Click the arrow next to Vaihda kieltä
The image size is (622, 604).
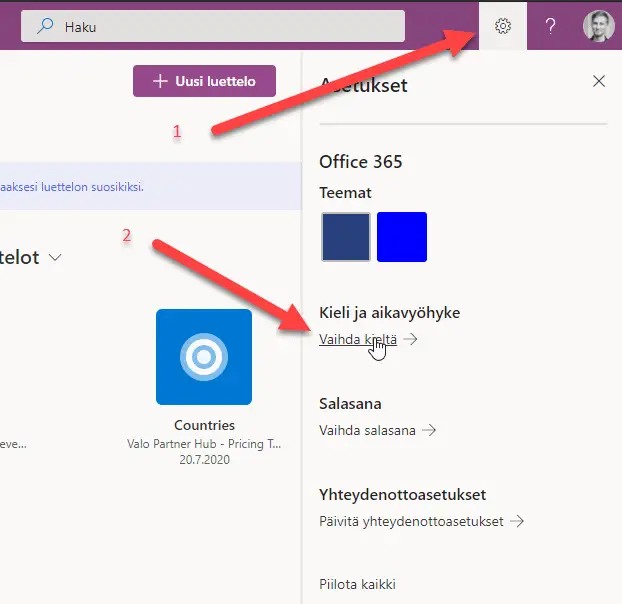point(410,340)
